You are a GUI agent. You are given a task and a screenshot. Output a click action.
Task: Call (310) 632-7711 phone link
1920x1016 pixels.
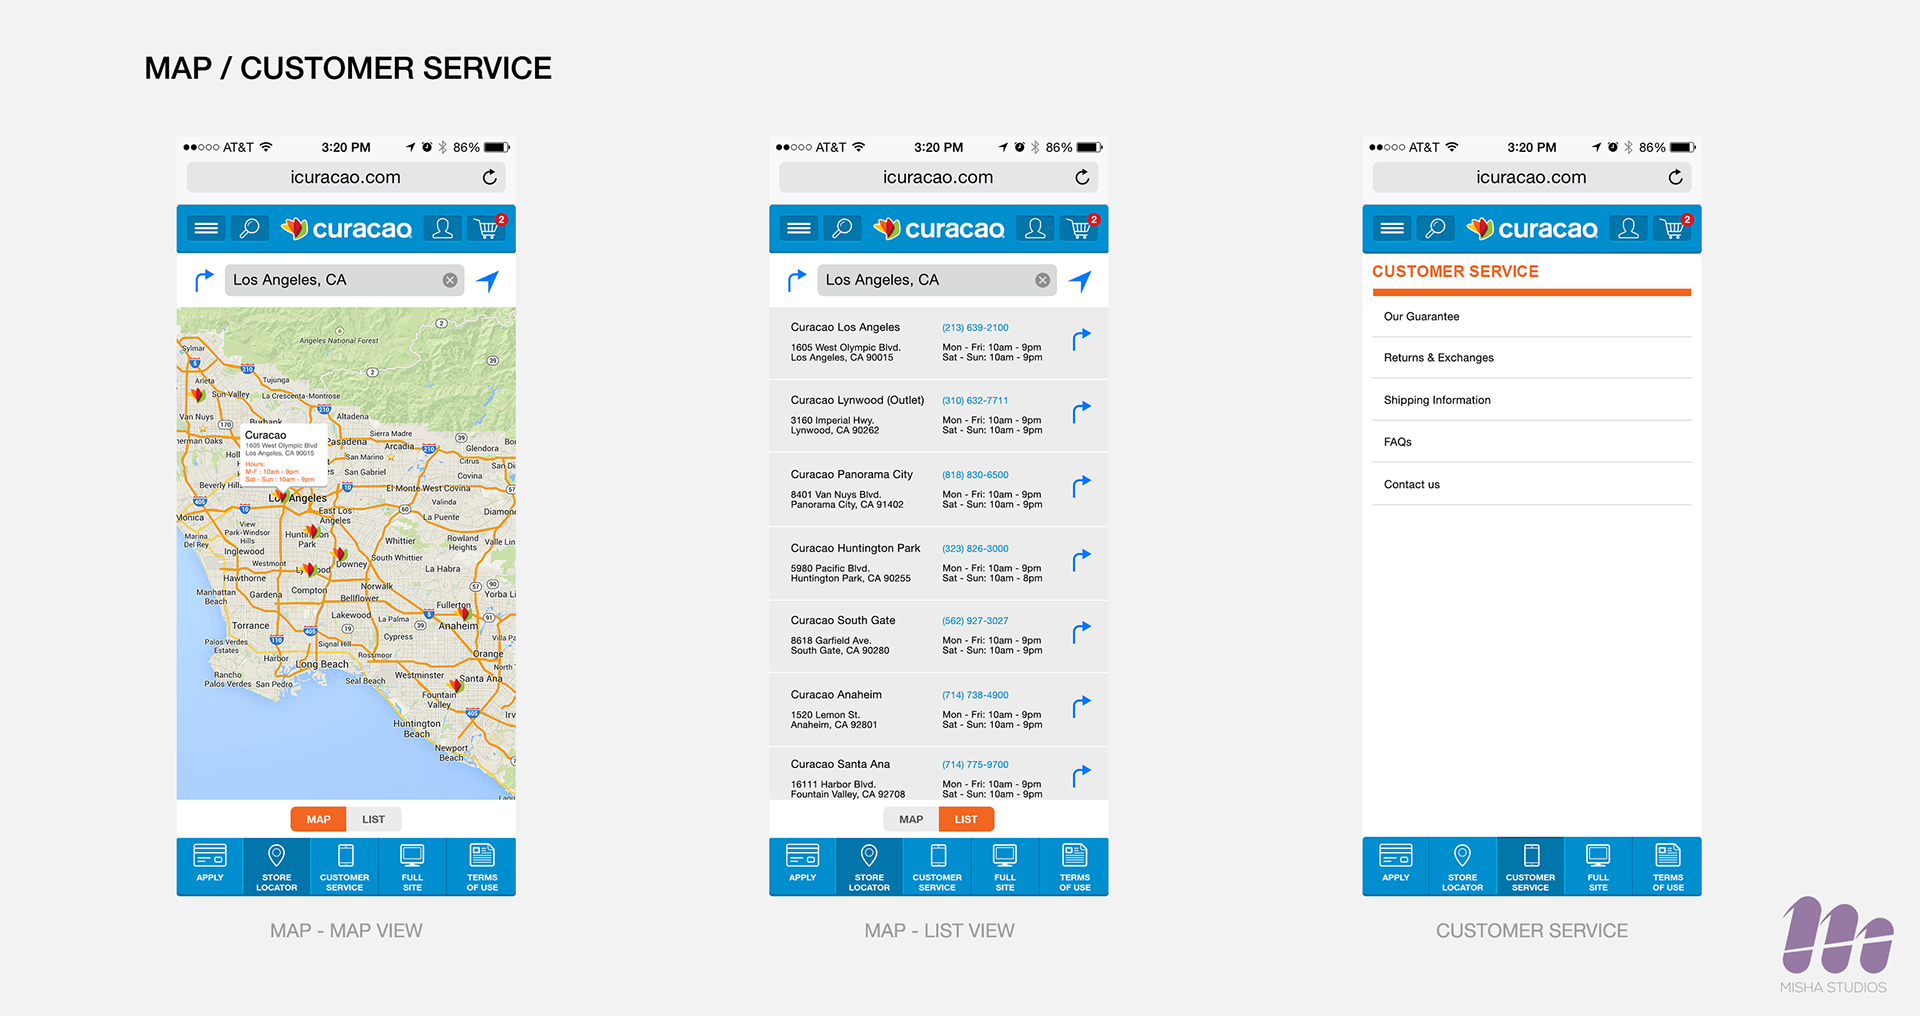click(975, 400)
